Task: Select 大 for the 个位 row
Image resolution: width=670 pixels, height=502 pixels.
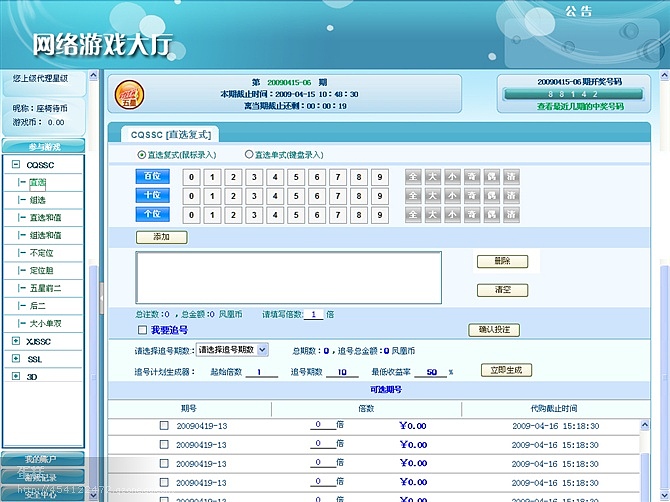Action: click(432, 215)
